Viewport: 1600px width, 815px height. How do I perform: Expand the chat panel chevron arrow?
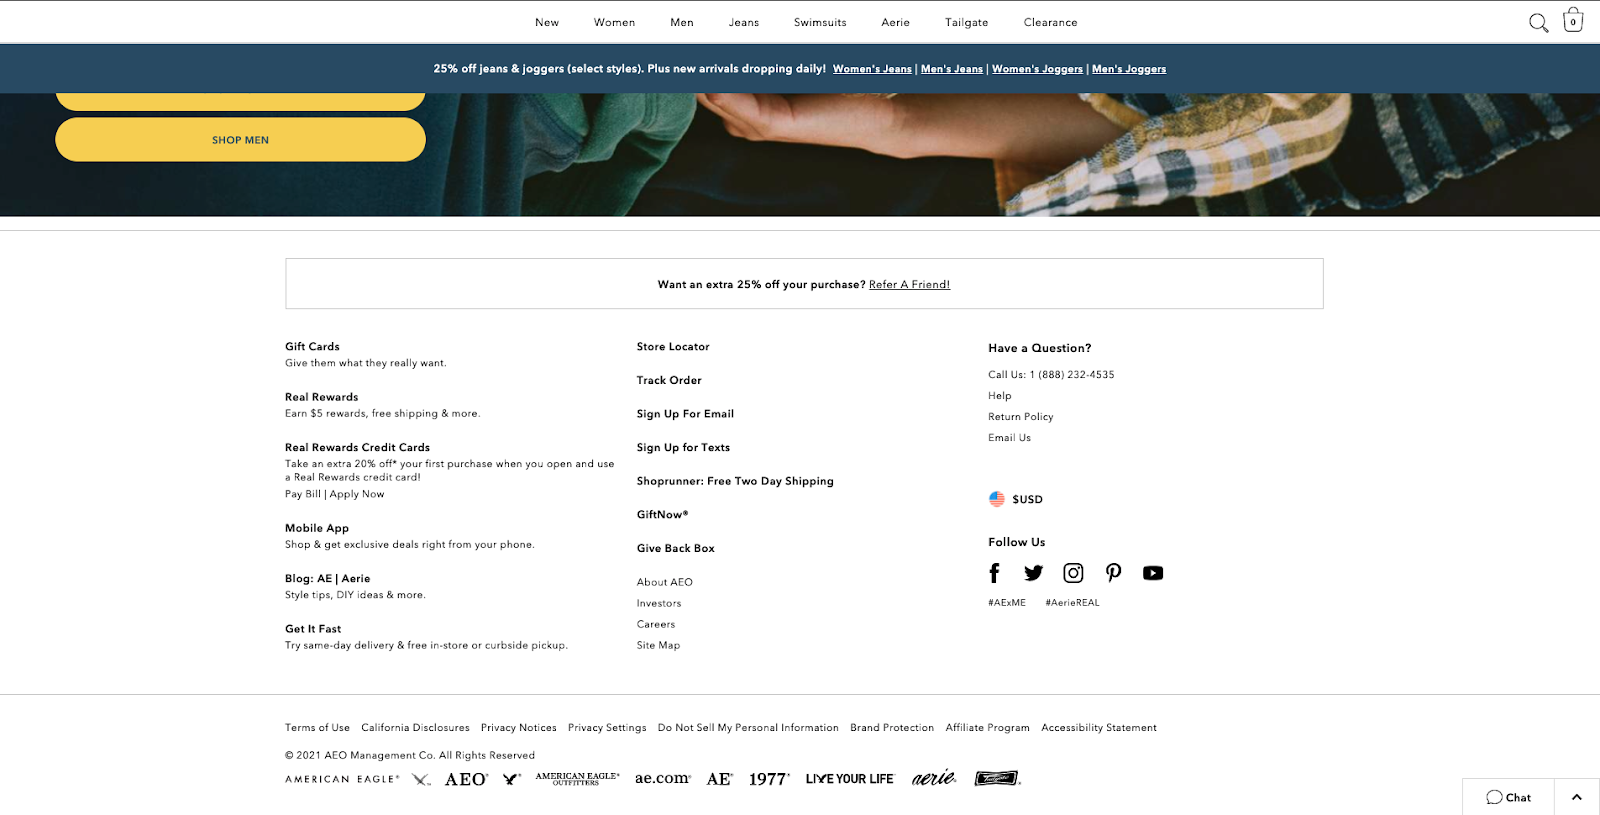pos(1577,797)
